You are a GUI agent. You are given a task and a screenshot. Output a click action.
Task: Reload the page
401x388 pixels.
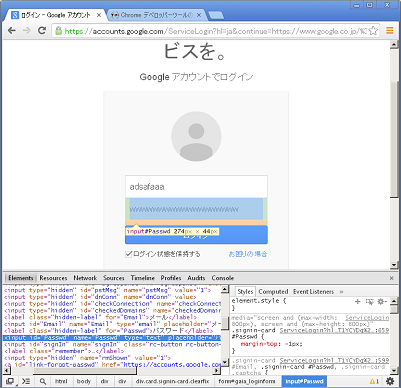tap(42, 31)
